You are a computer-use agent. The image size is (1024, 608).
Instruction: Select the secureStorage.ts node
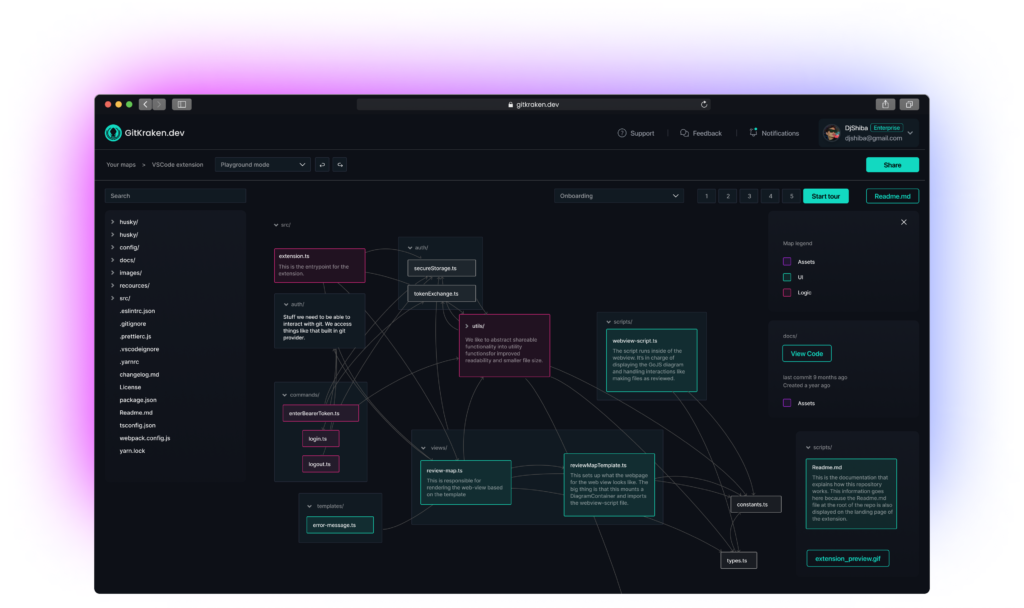point(441,268)
